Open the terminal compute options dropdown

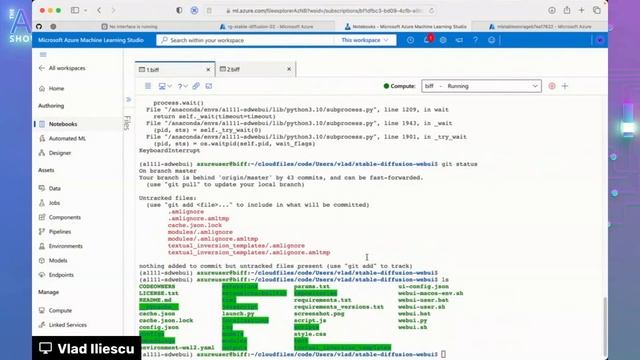pyautogui.click(x=165, y=86)
